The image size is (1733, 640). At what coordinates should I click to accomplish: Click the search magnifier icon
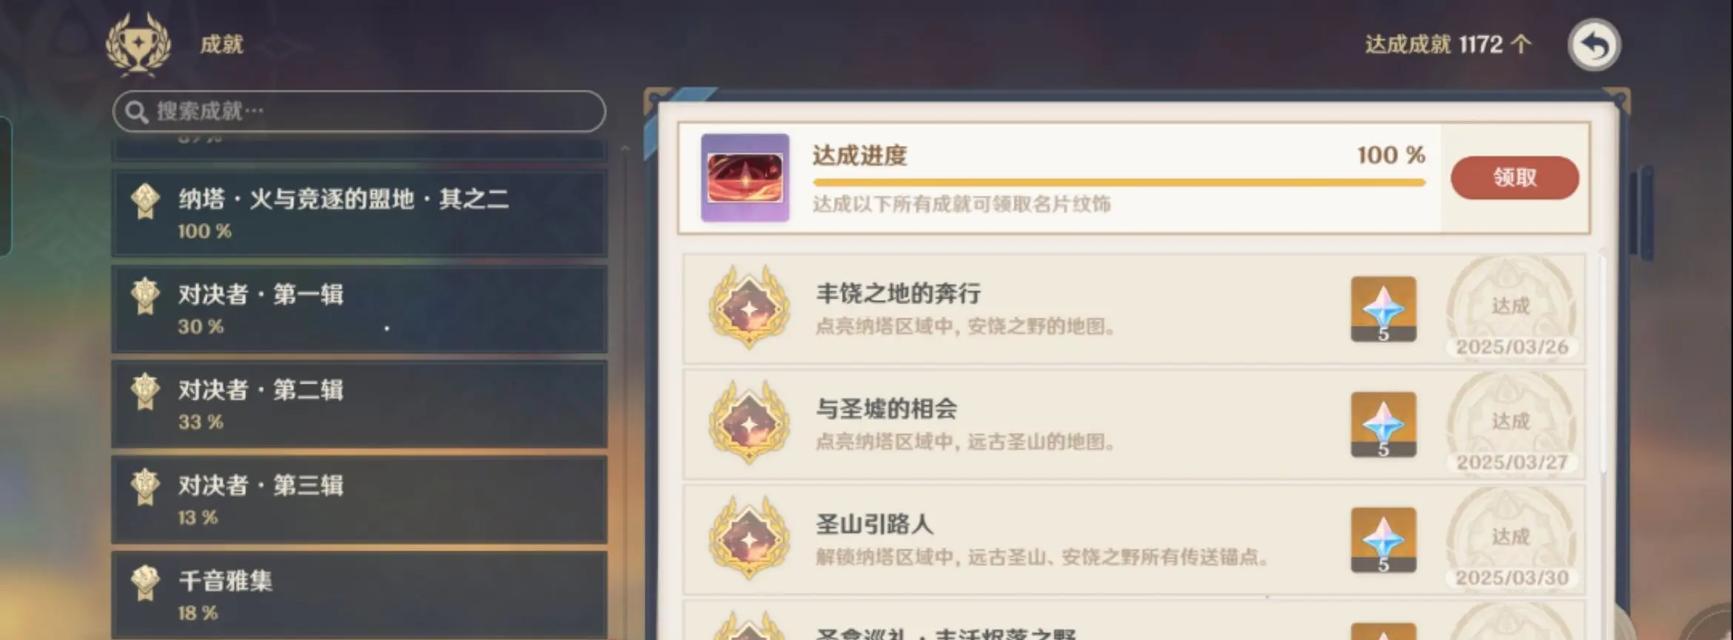tap(137, 112)
